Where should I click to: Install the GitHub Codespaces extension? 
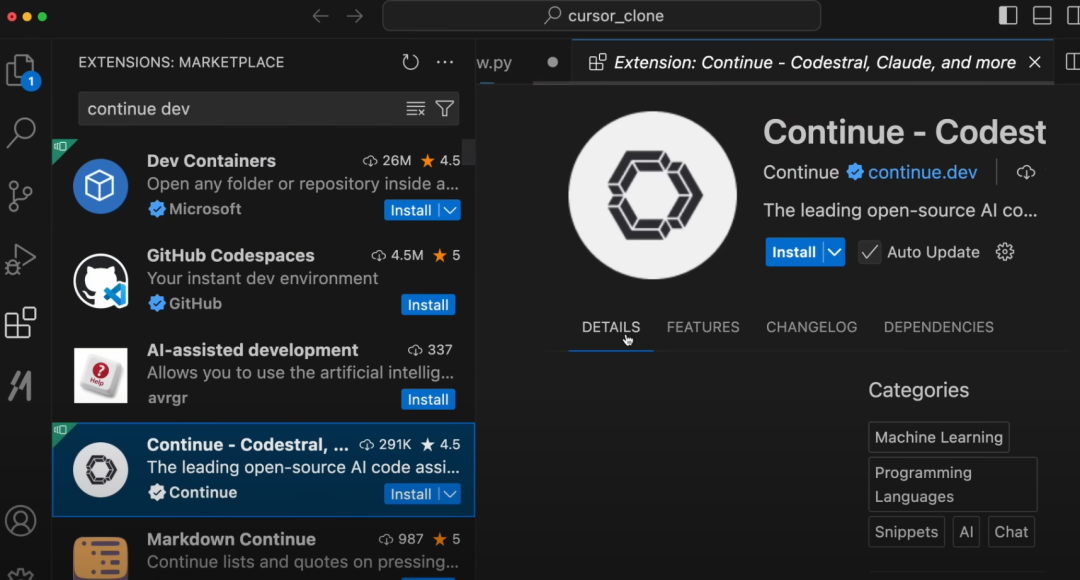[428, 305]
